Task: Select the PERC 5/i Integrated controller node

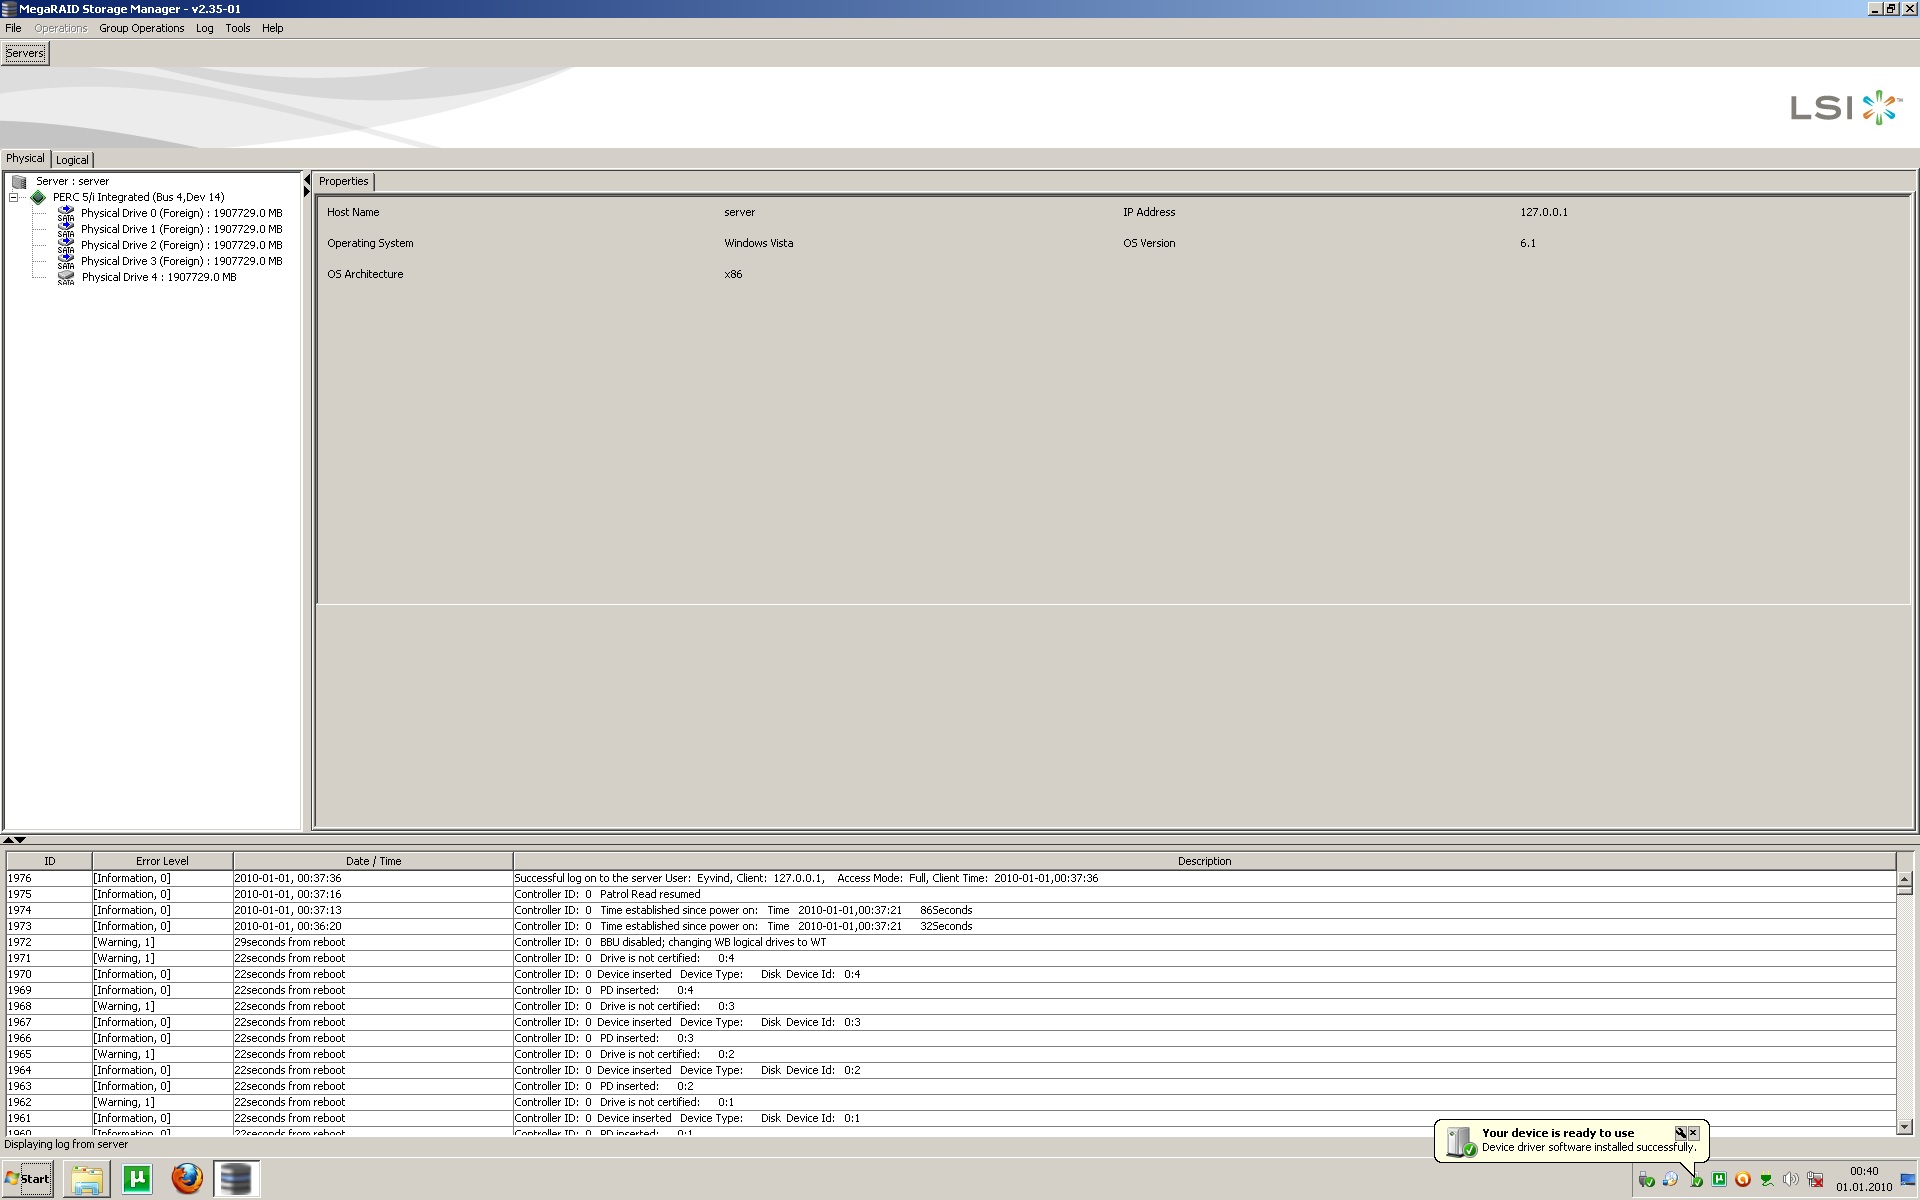Action: [x=139, y=198]
